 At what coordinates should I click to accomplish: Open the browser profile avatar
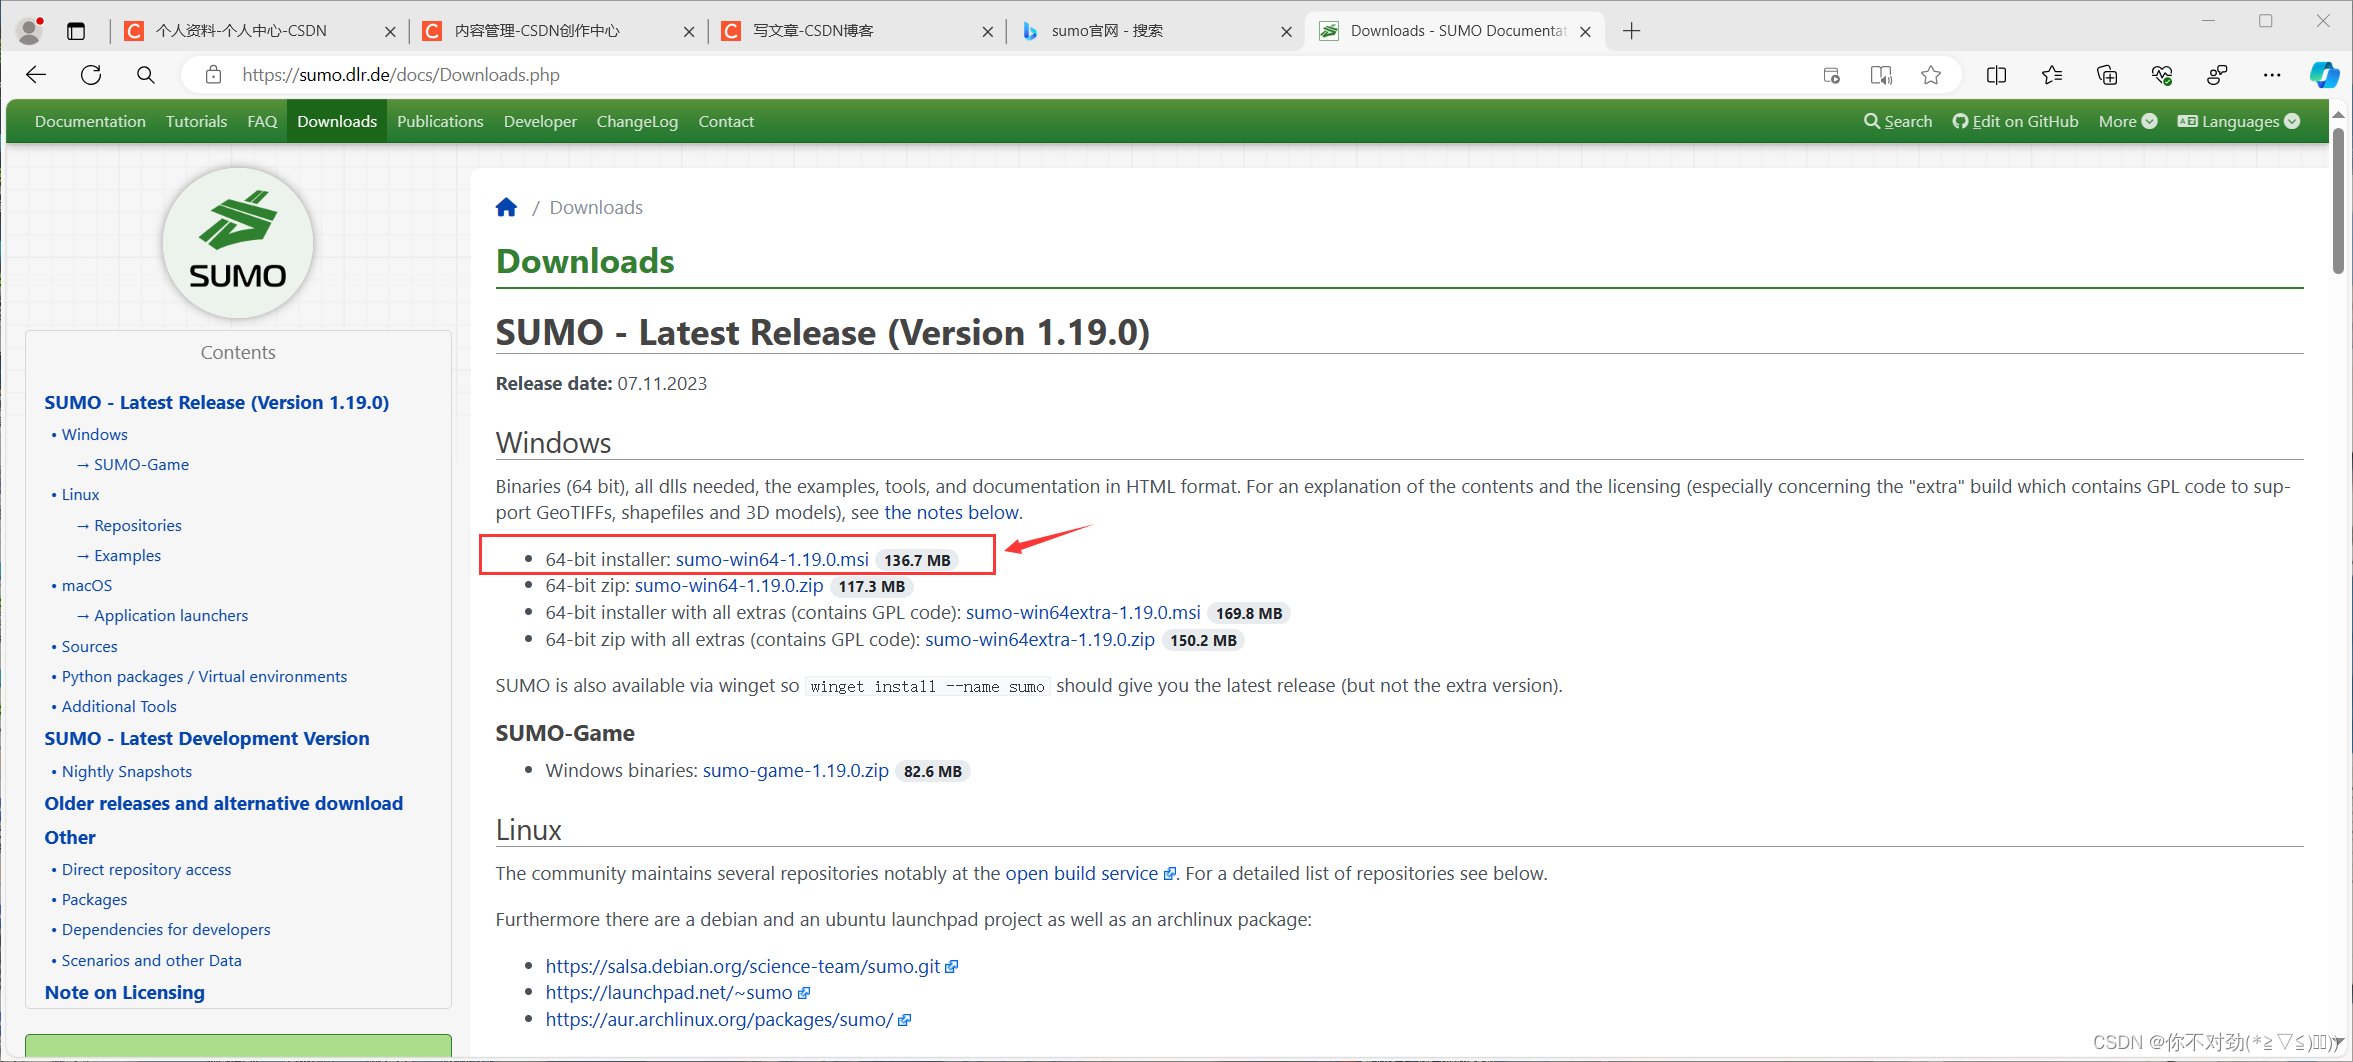pos(30,31)
